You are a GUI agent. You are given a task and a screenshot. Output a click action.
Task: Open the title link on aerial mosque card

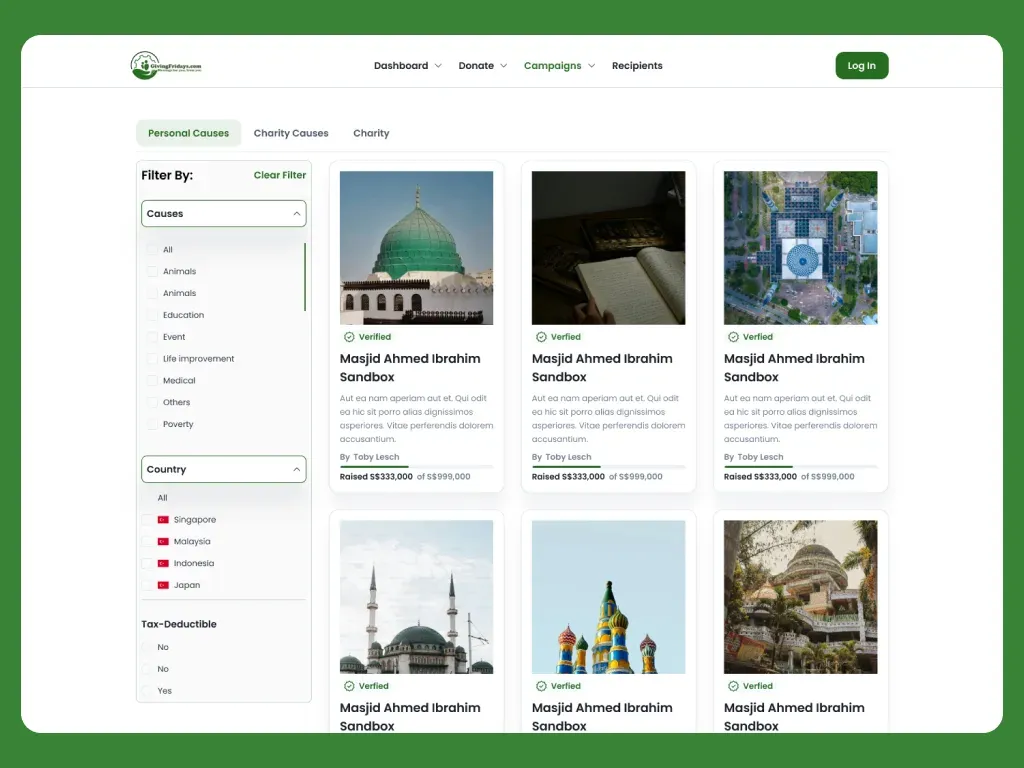click(x=793, y=368)
